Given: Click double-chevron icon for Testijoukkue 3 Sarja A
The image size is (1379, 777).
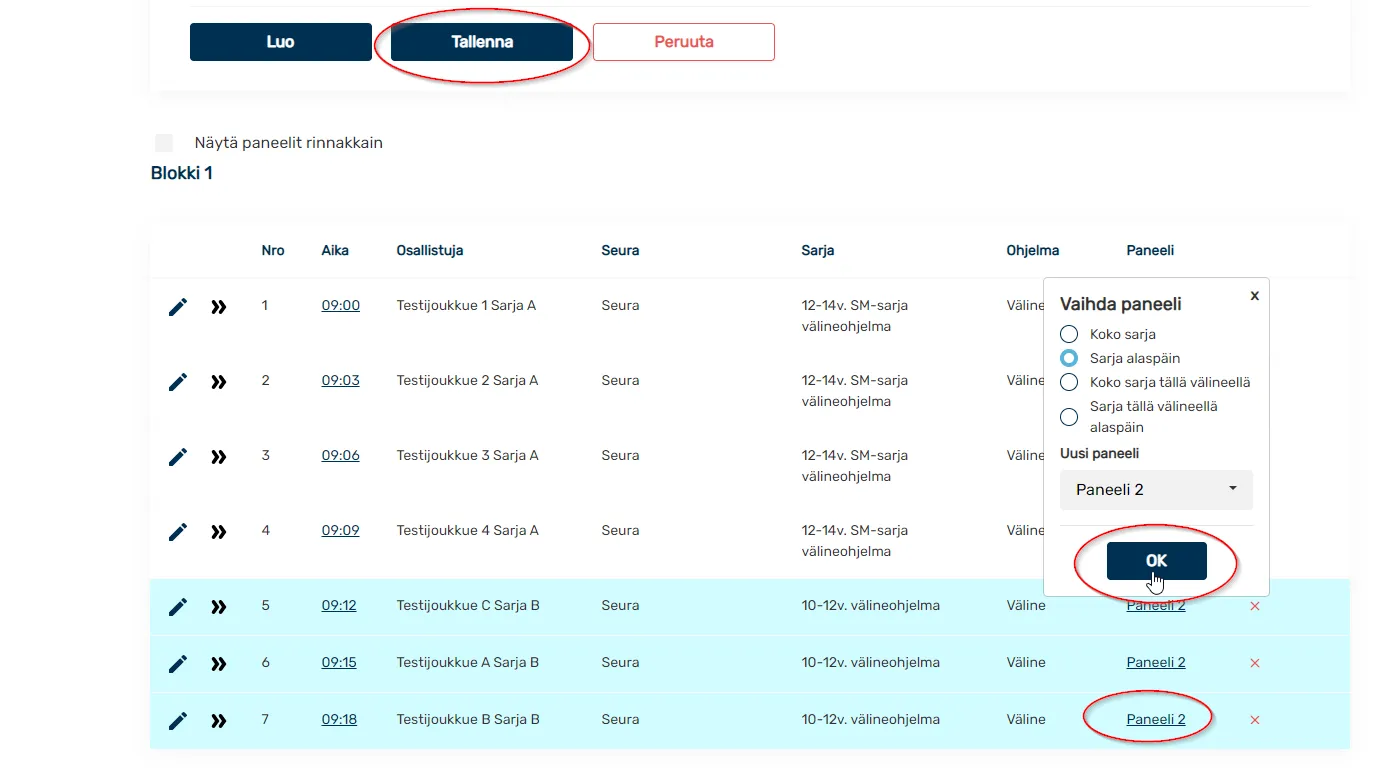Looking at the screenshot, I should (x=219, y=457).
